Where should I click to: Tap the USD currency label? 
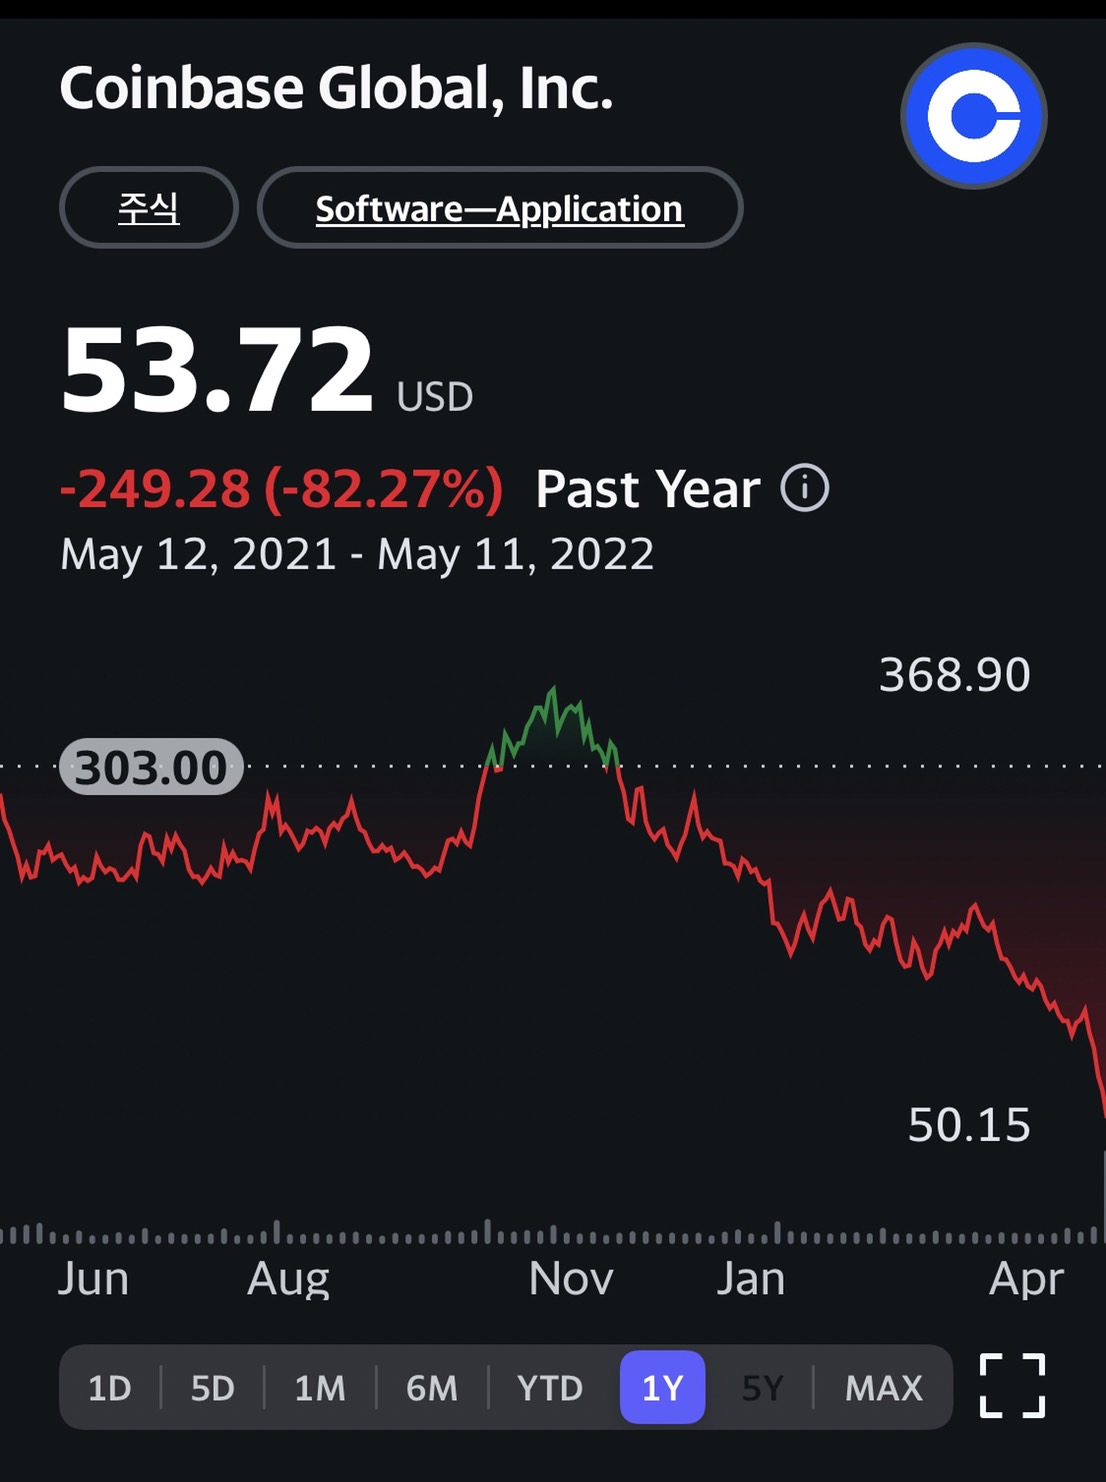(435, 397)
